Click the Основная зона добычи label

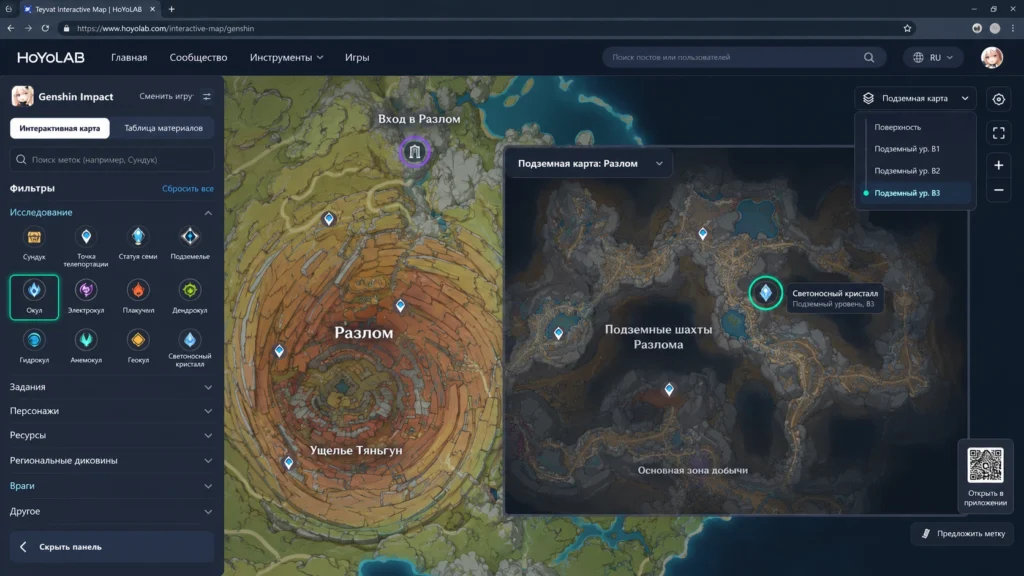[692, 470]
